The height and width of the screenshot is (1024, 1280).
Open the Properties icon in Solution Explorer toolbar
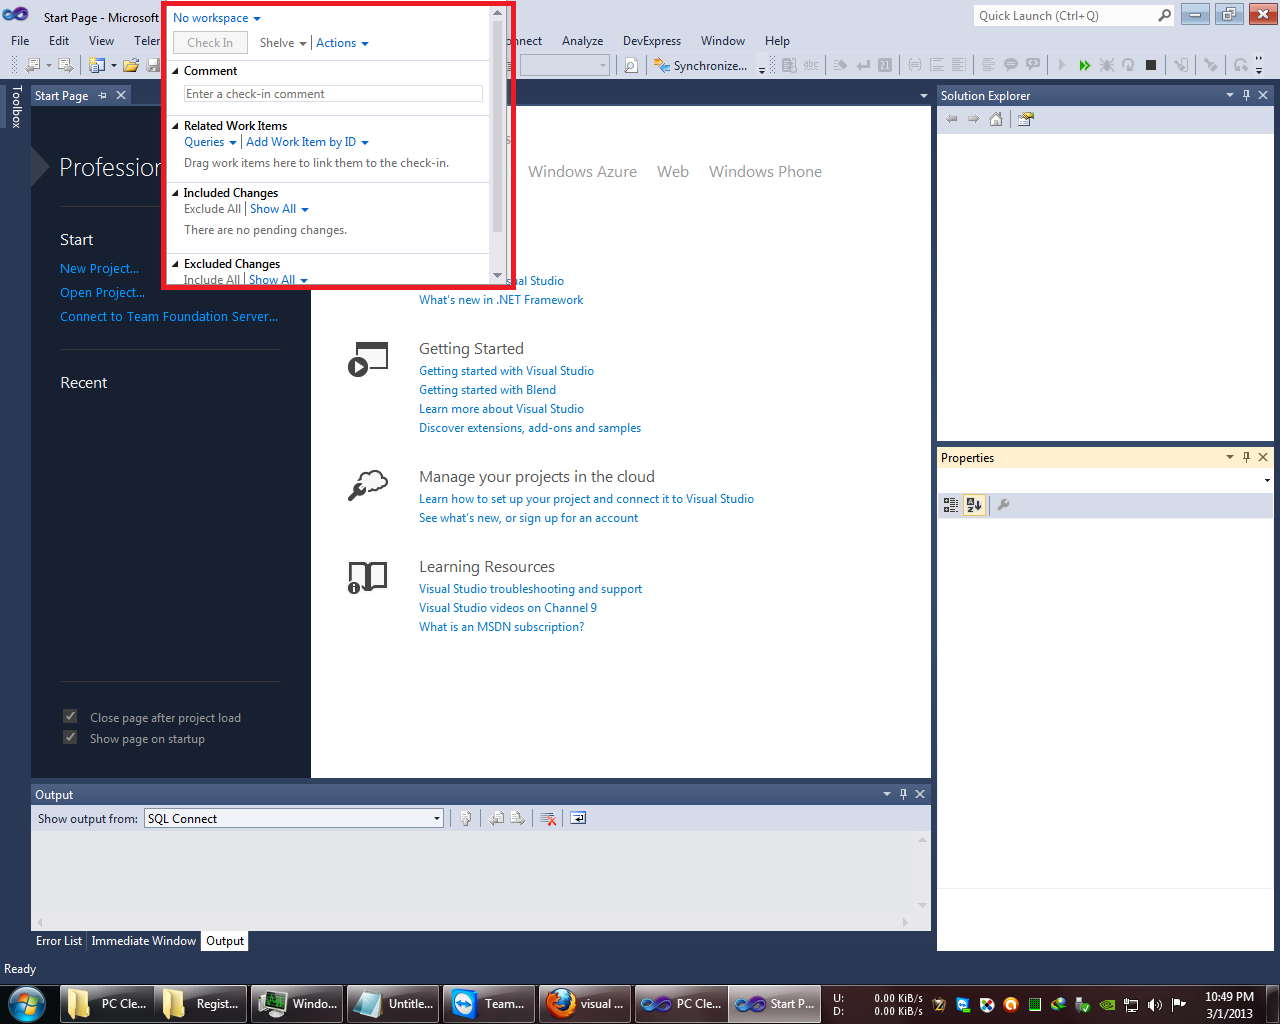click(1026, 119)
